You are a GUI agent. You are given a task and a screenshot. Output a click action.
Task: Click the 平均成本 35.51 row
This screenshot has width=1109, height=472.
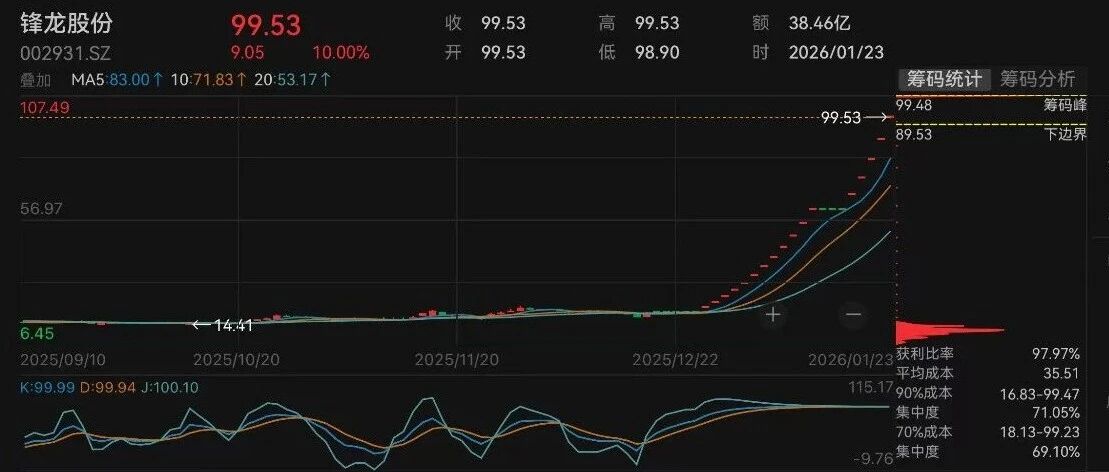[x=988, y=373]
